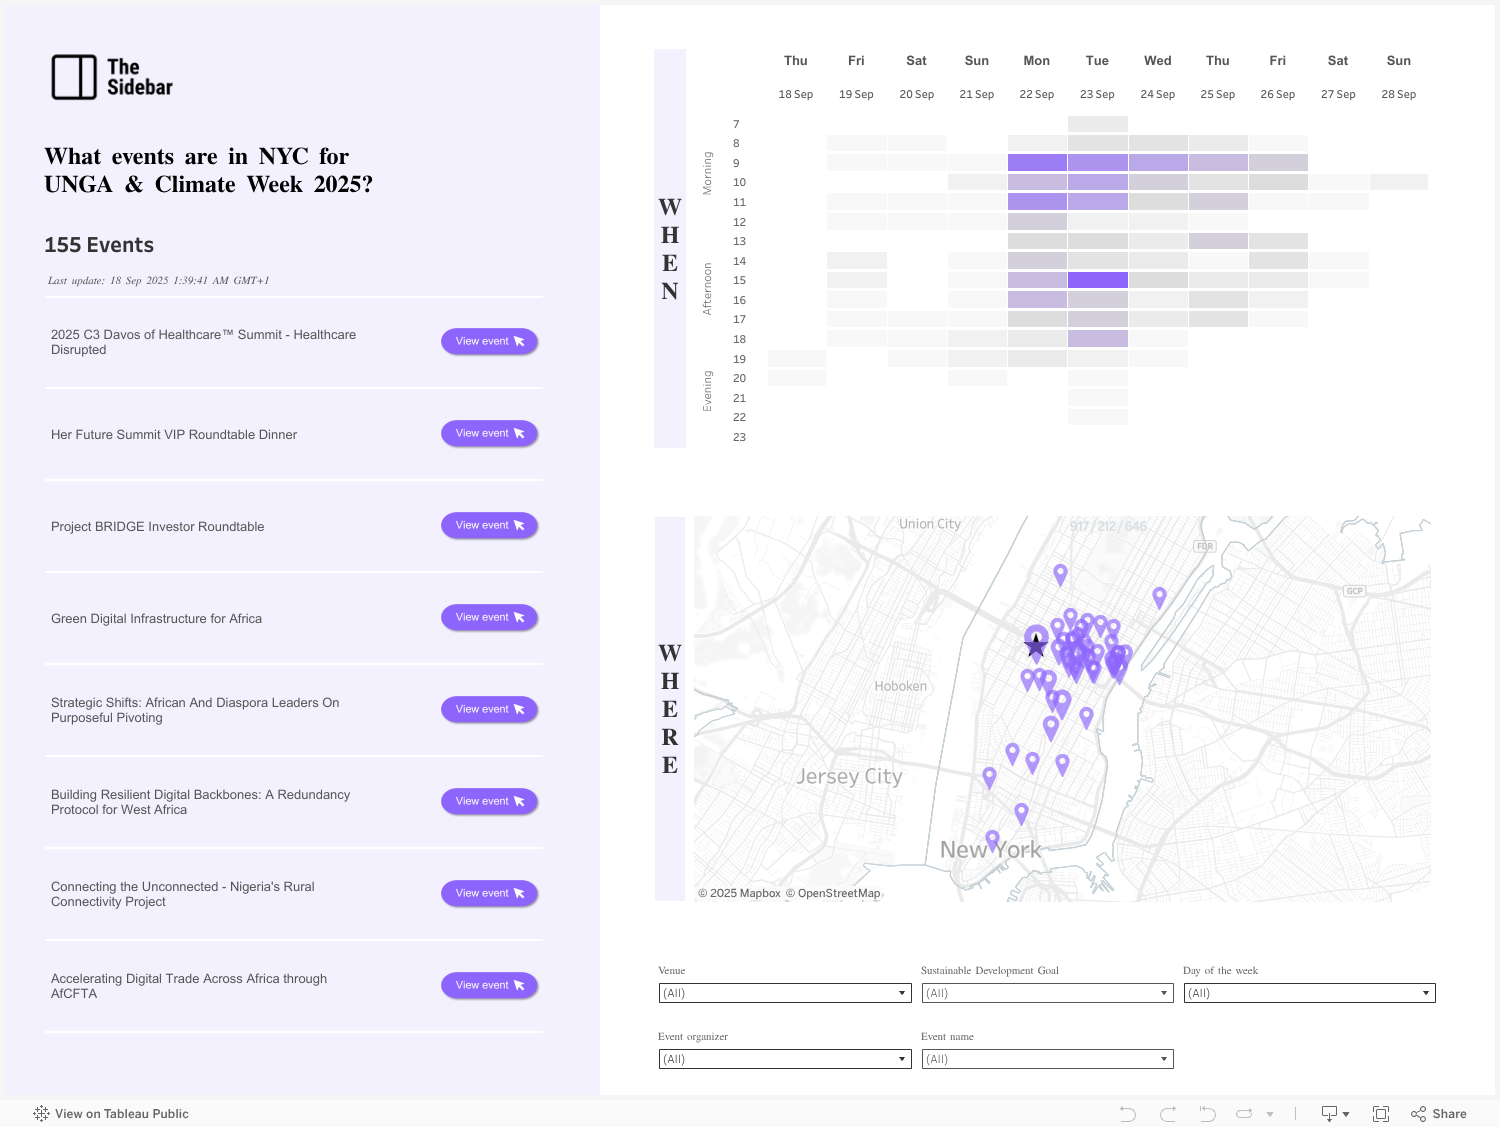View event for 2025 C3 Davos Healthcare Summit
Screen dimensions: 1500x1127
pyautogui.click(x=490, y=341)
